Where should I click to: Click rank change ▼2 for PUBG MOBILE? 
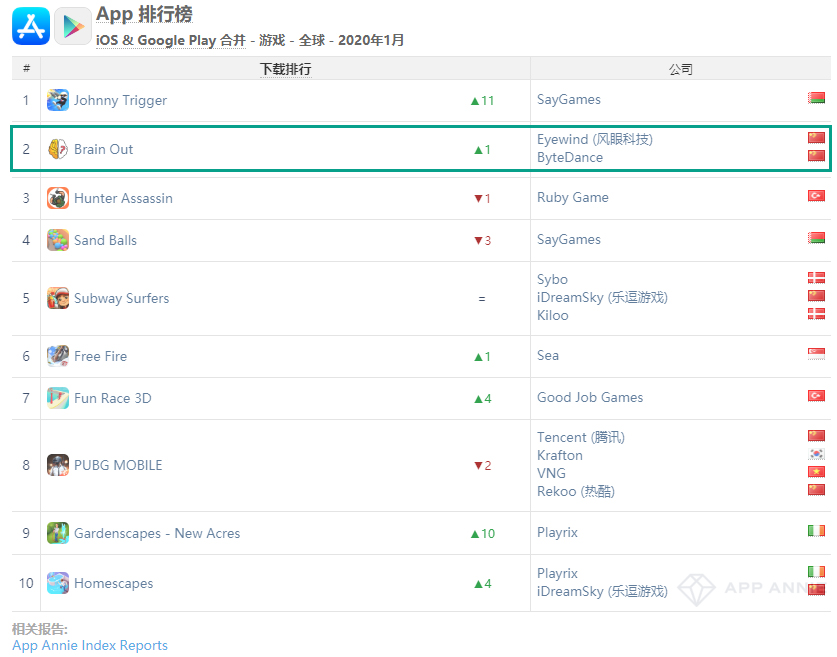(x=482, y=465)
